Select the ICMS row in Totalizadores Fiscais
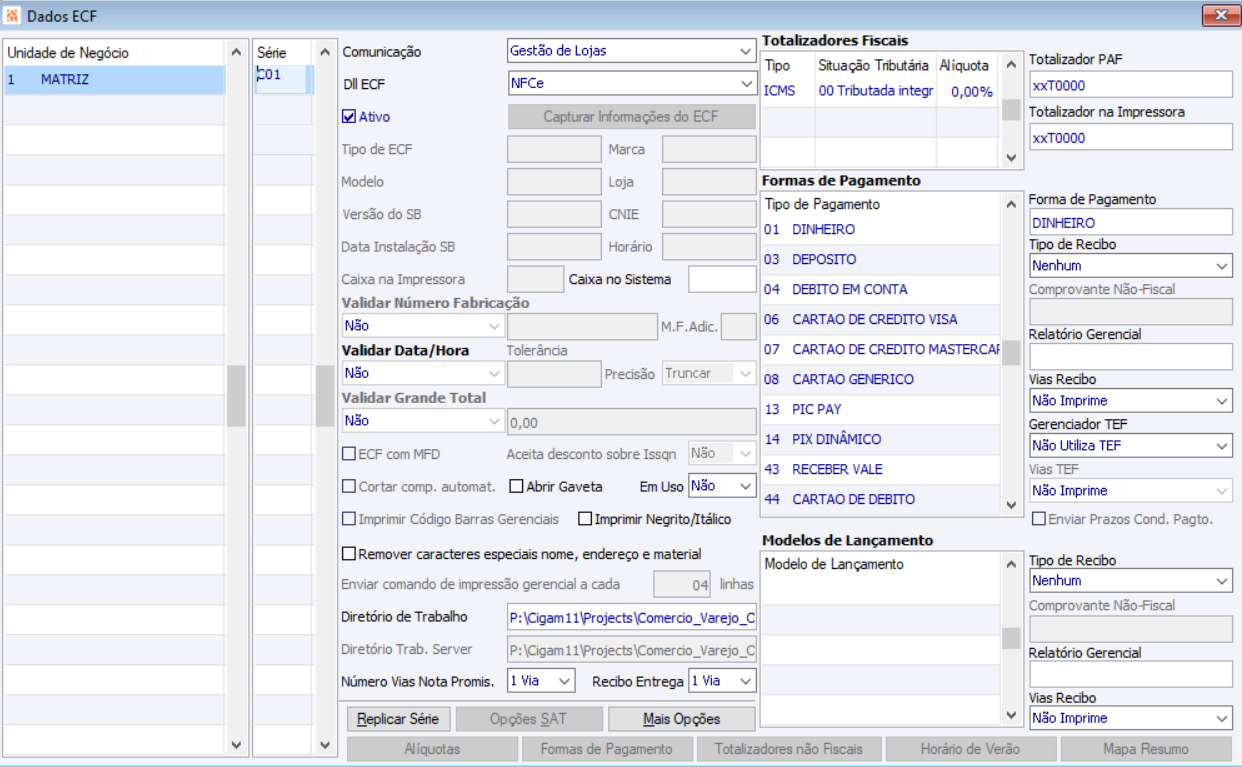 [x=880, y=91]
